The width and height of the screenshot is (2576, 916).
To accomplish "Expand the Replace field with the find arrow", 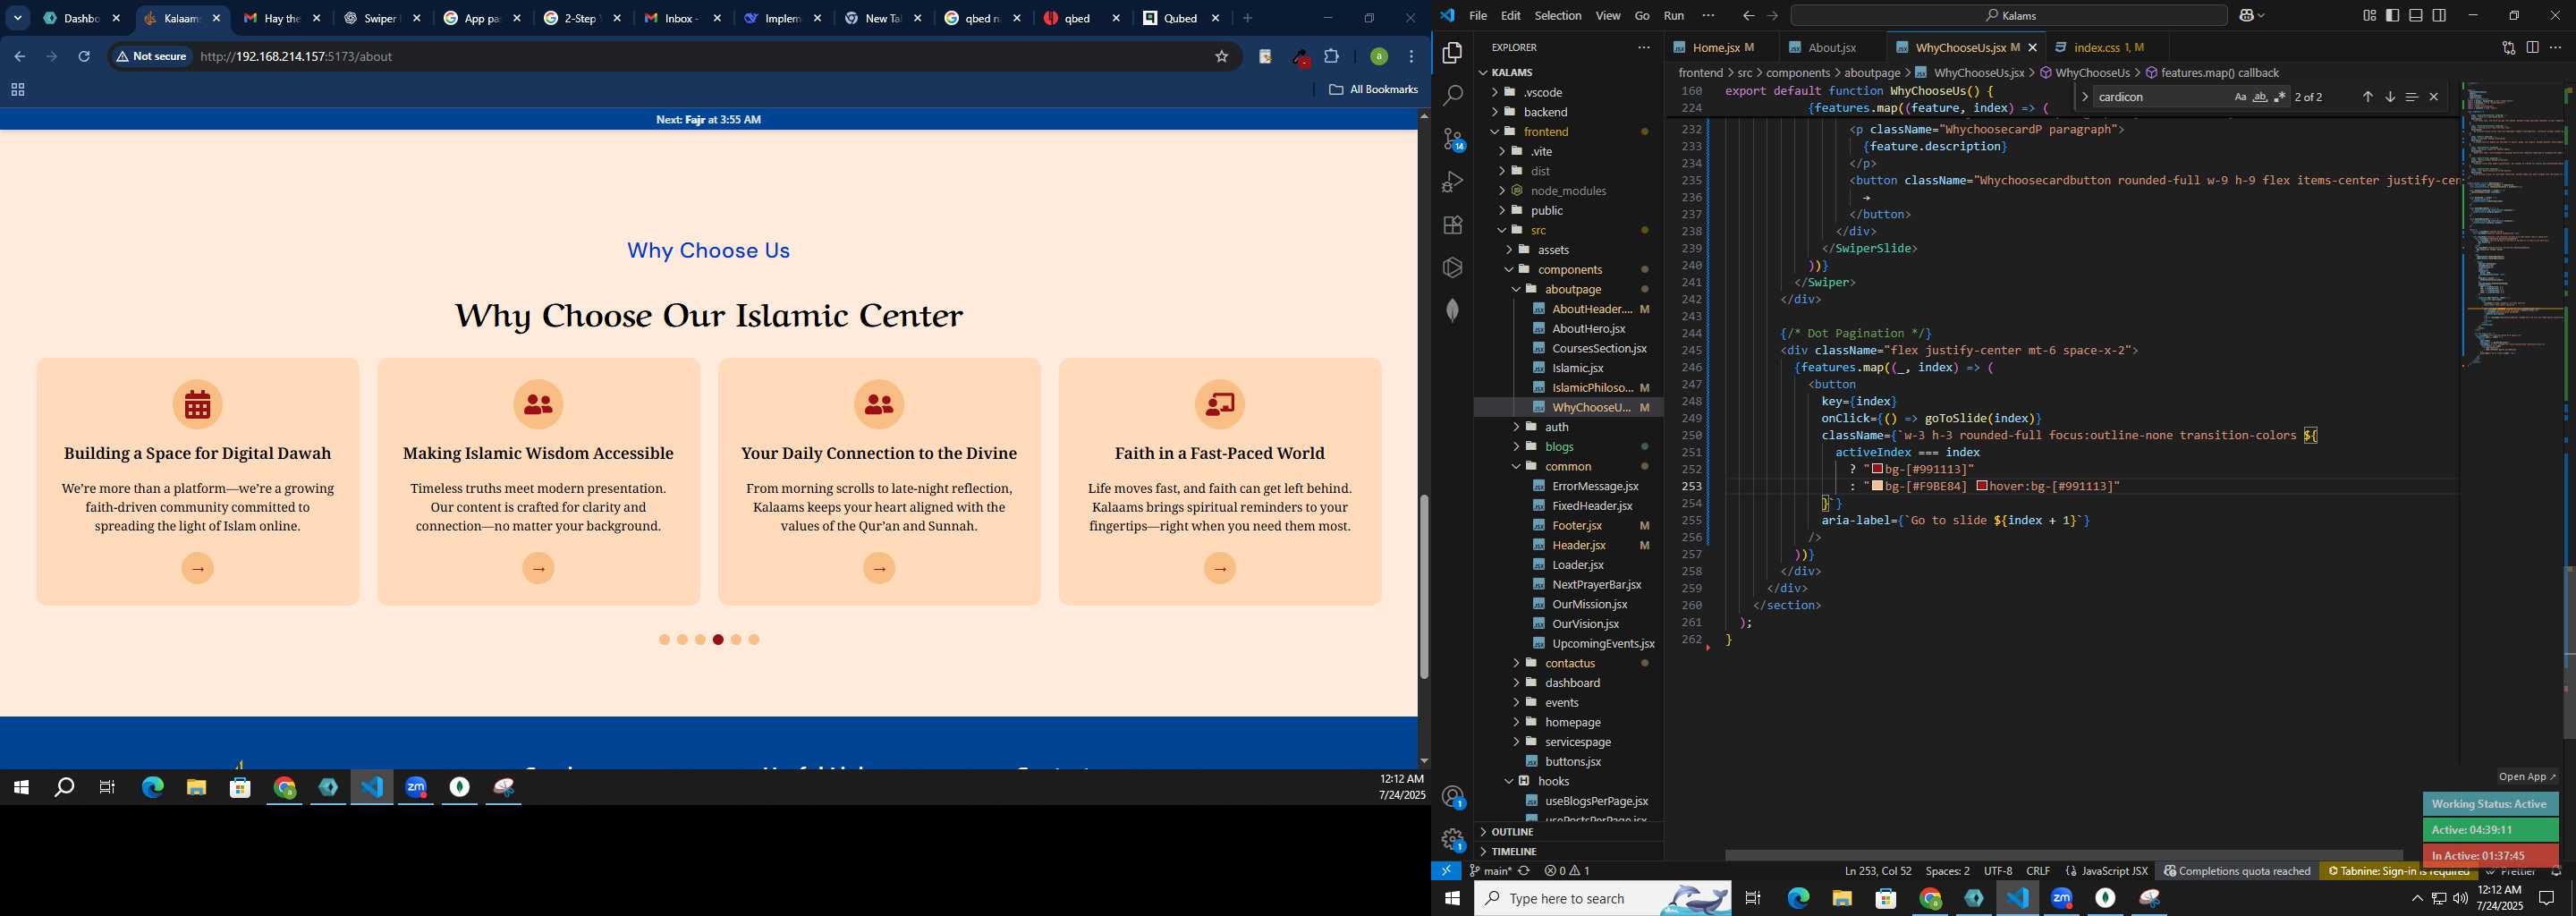I will (2084, 97).
